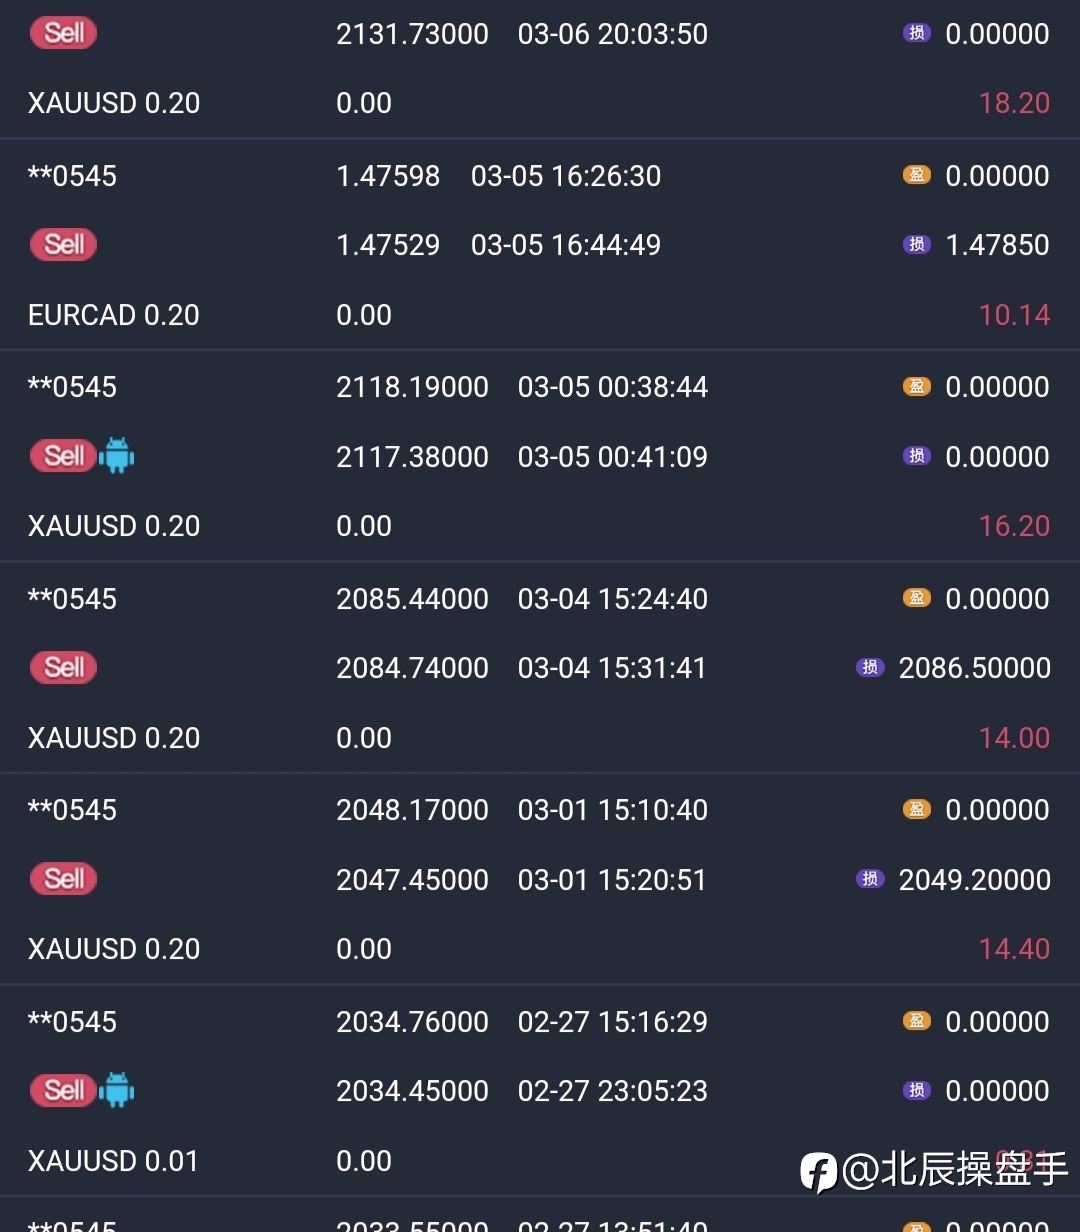Screen dimensions: 1080x1232
Task: Tap the Android robot icon beside price 2117.38000
Action: [117, 457]
